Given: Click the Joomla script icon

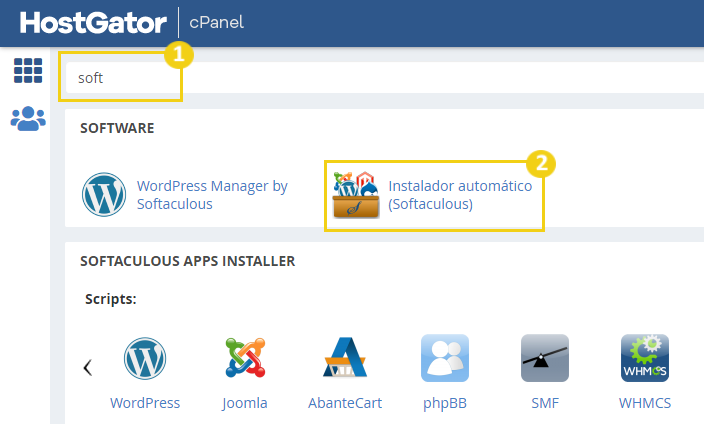Looking at the screenshot, I should 245,358.
